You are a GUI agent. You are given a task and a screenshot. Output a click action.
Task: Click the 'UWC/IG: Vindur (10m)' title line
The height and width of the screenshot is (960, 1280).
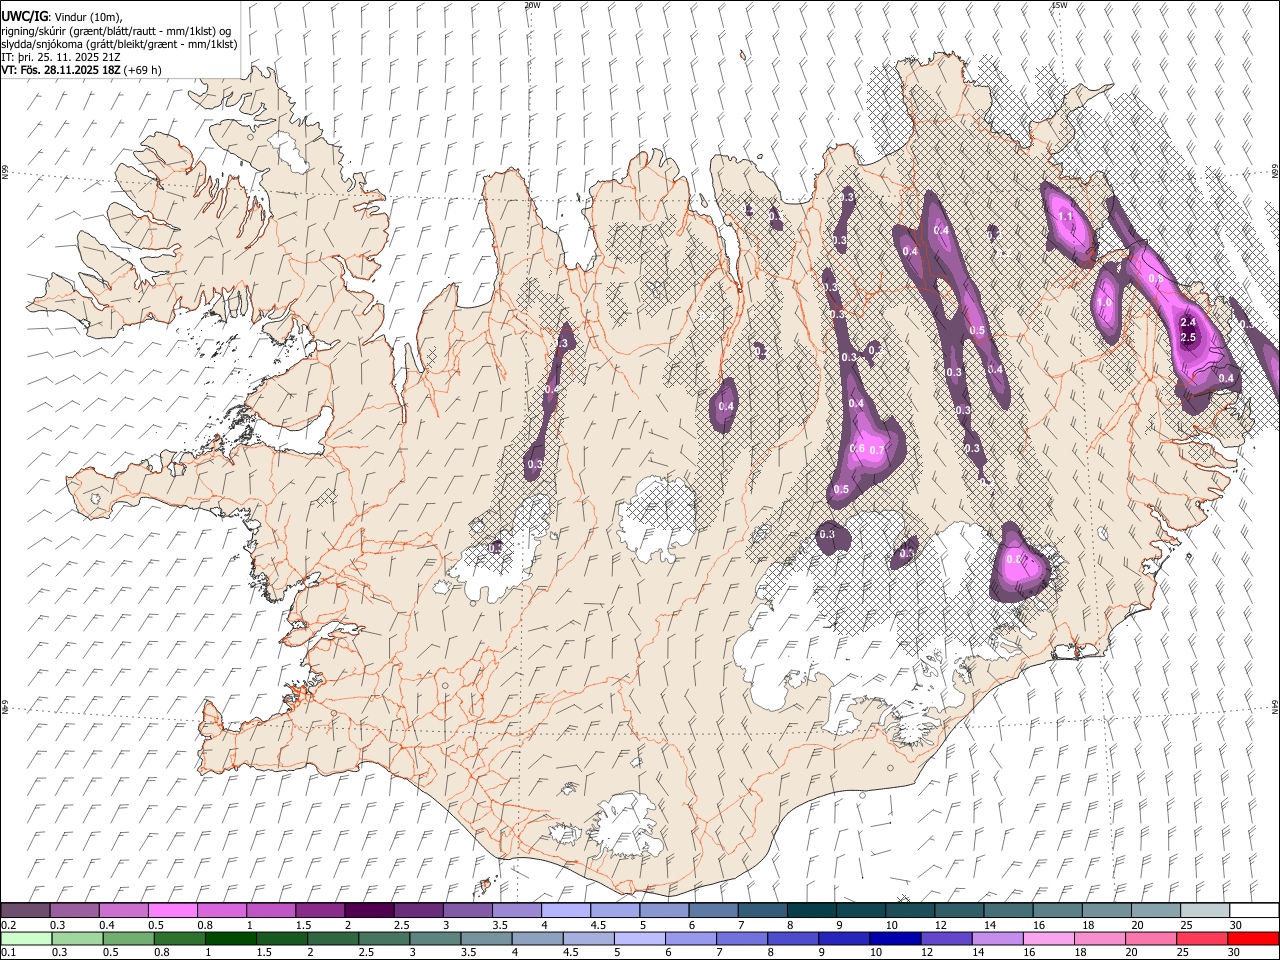pyautogui.click(x=62, y=17)
